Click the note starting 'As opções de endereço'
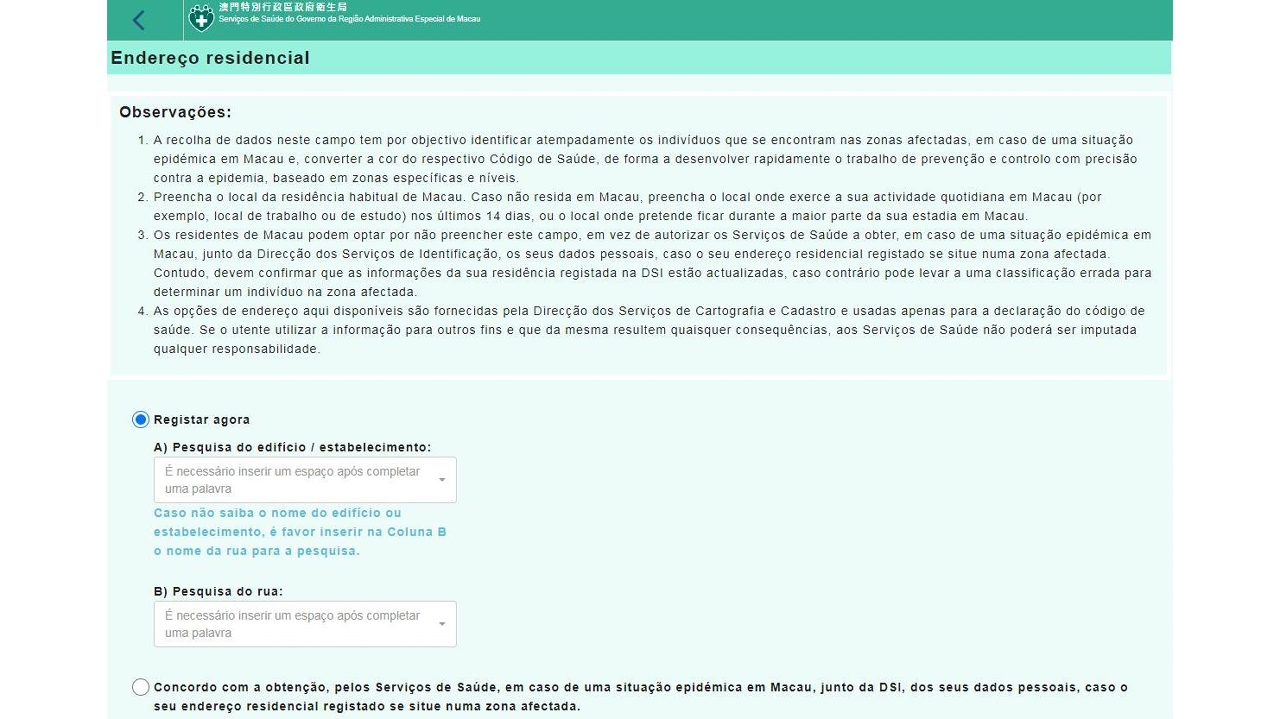This screenshot has height=719, width=1280. (649, 330)
